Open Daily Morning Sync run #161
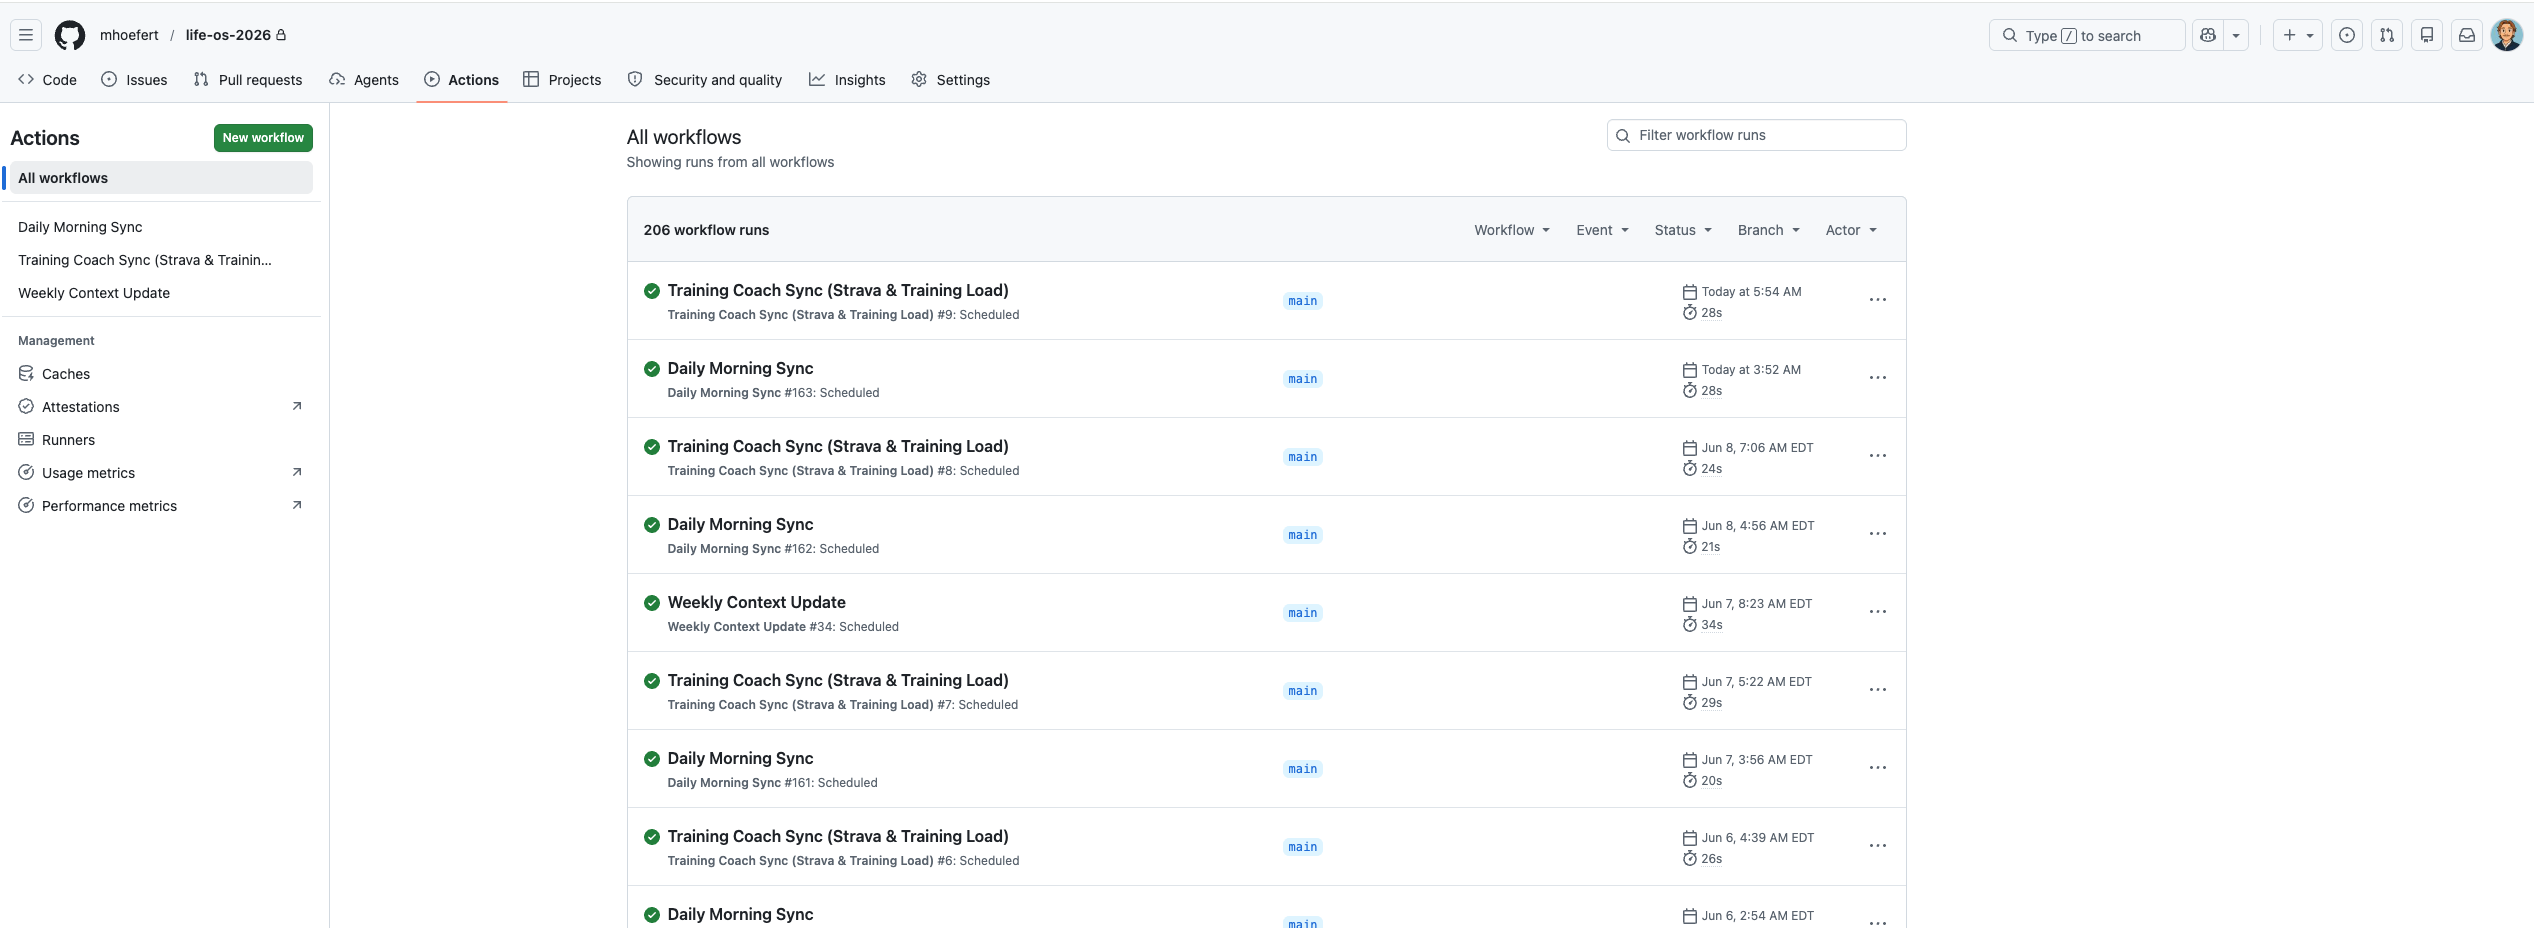The image size is (2534, 928). 740,758
